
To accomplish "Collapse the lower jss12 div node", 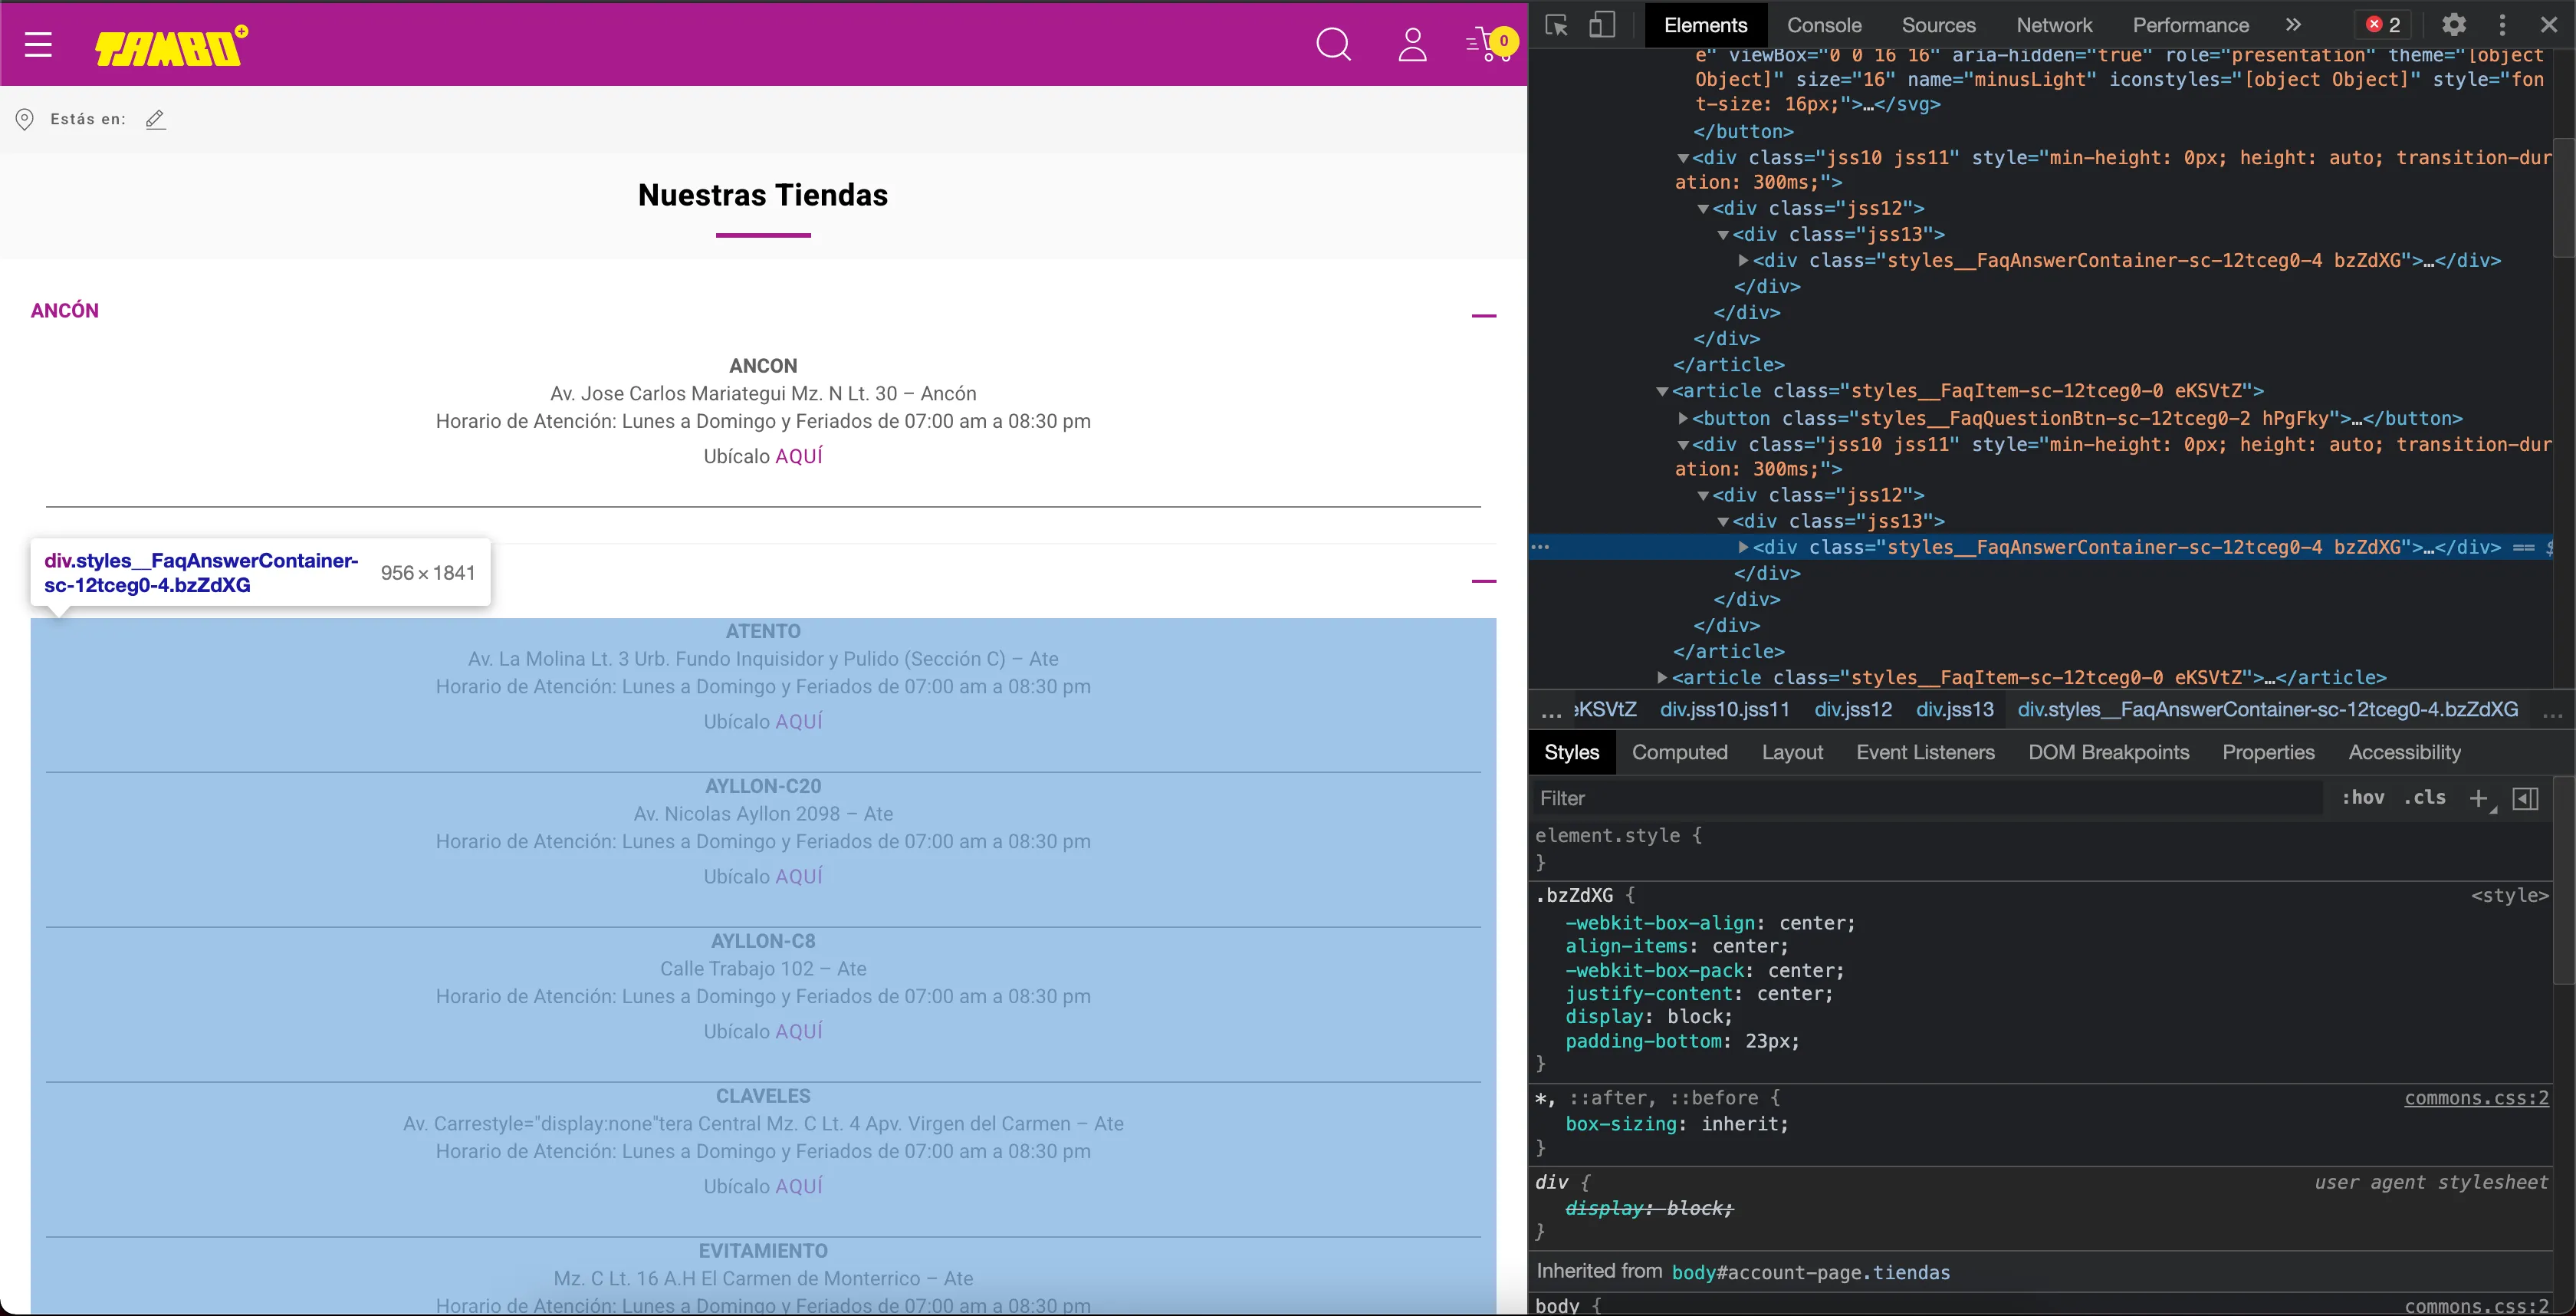I will 1703,495.
